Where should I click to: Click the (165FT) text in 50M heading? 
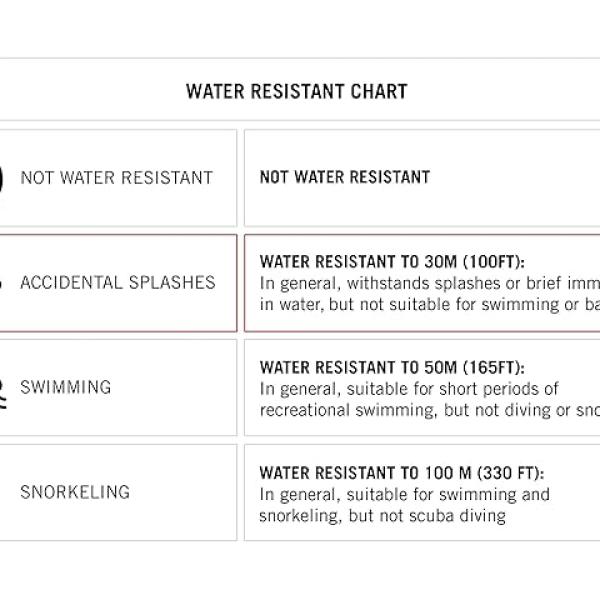[x=494, y=368]
